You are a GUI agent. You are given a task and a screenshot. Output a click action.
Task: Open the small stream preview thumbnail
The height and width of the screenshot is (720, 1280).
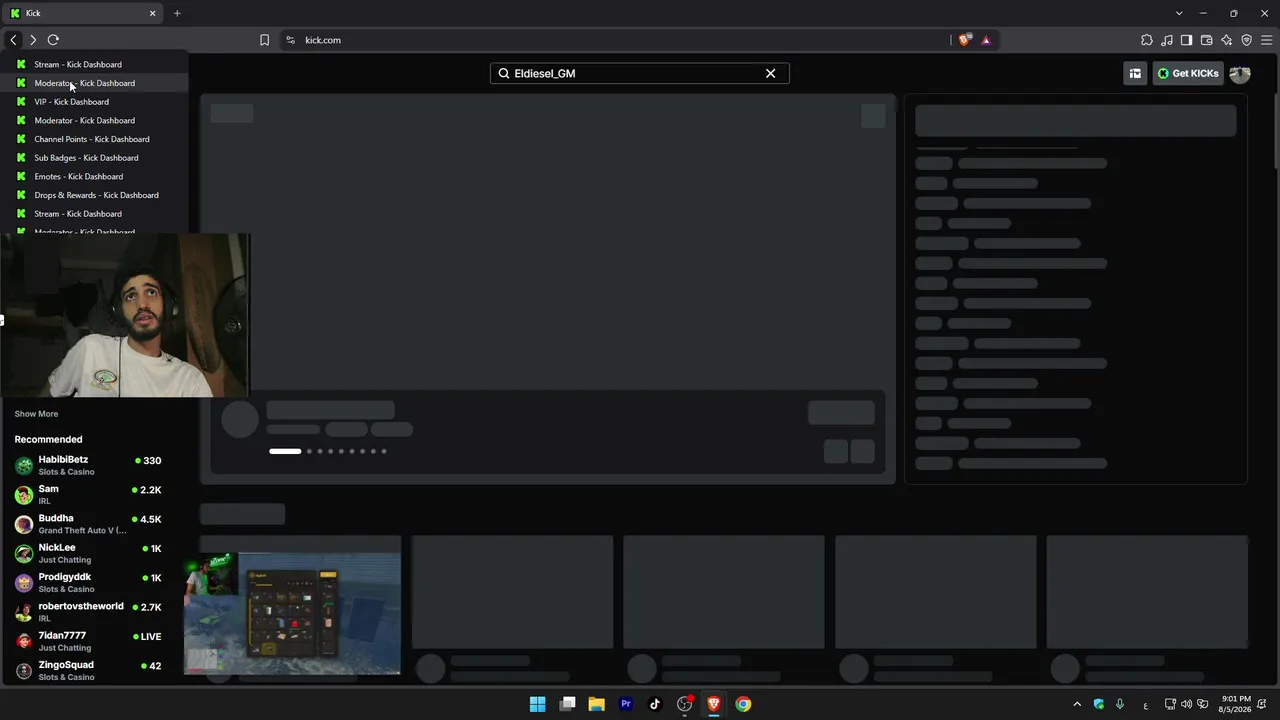coord(292,614)
